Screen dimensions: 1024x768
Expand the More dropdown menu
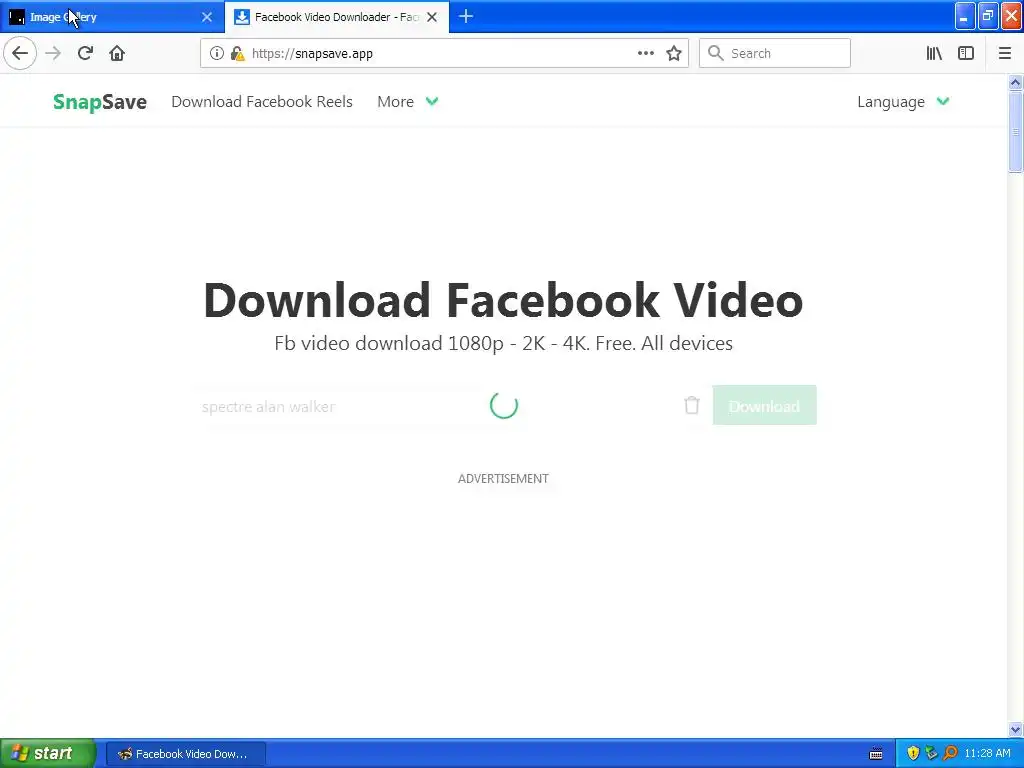(x=408, y=102)
